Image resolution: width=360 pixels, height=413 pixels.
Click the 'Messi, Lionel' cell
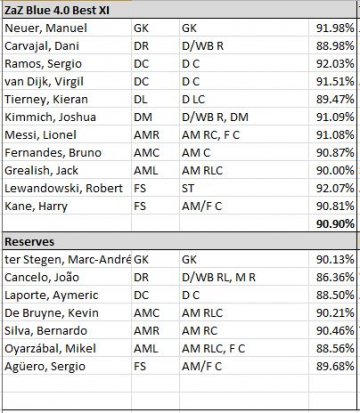click(x=67, y=135)
